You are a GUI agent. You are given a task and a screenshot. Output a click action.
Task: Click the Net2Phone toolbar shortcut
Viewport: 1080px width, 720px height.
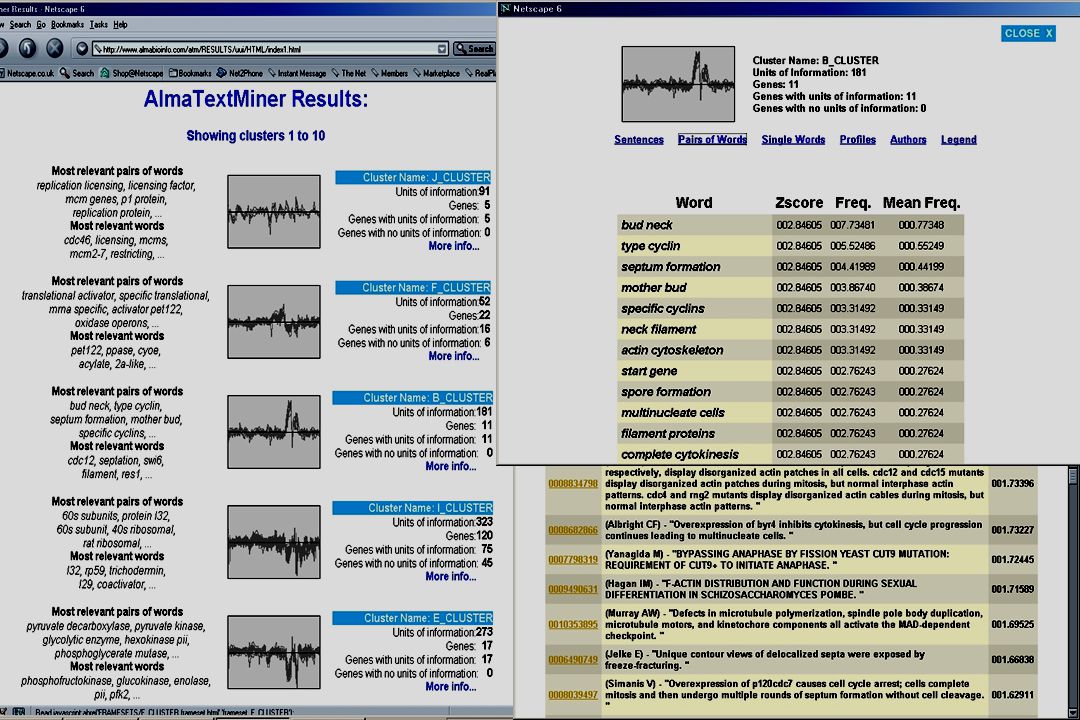click(x=240, y=73)
